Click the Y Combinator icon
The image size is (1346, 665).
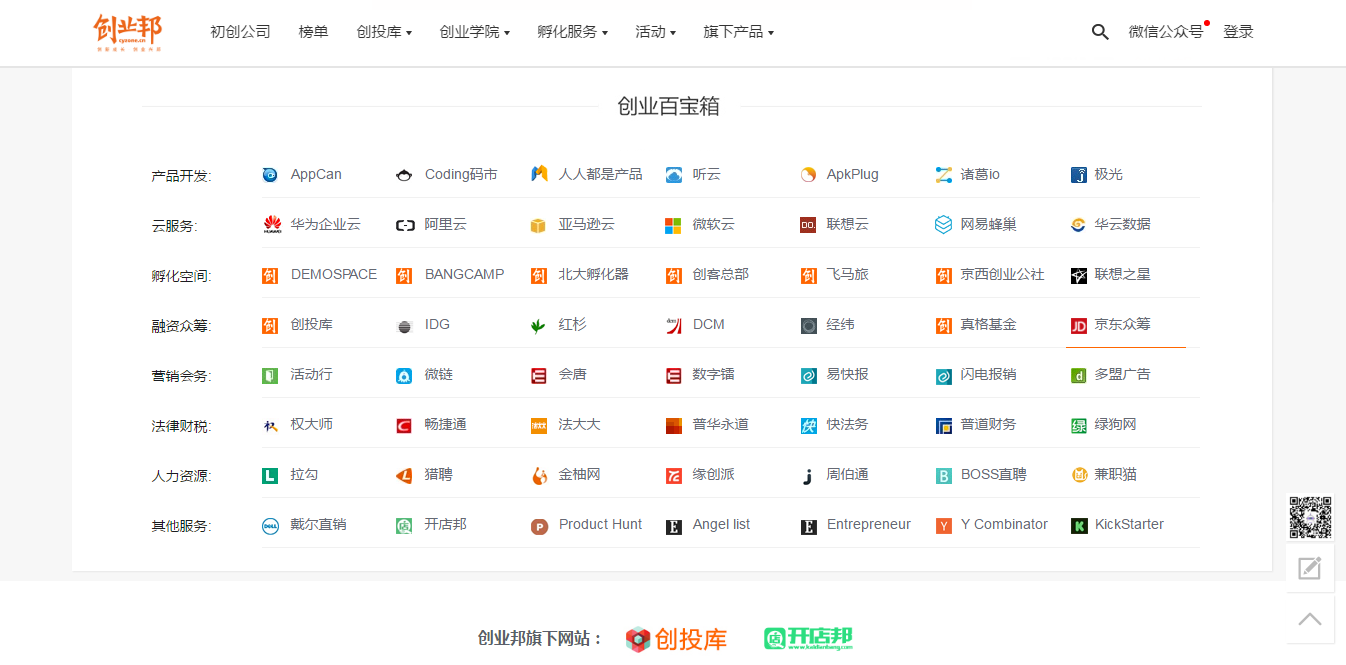(943, 526)
